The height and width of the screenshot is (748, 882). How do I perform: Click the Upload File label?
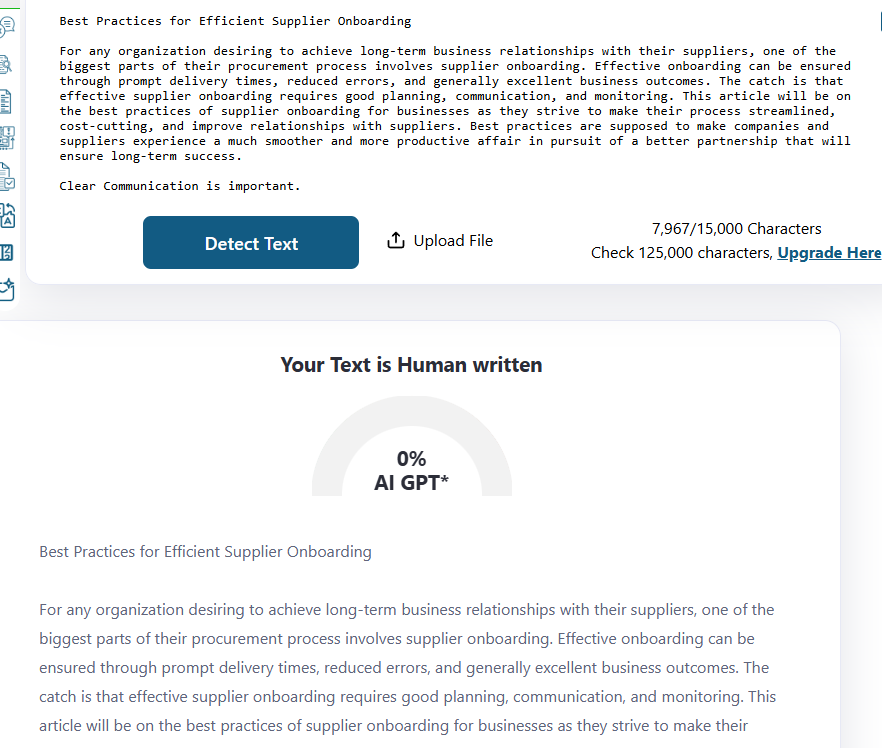pos(453,241)
